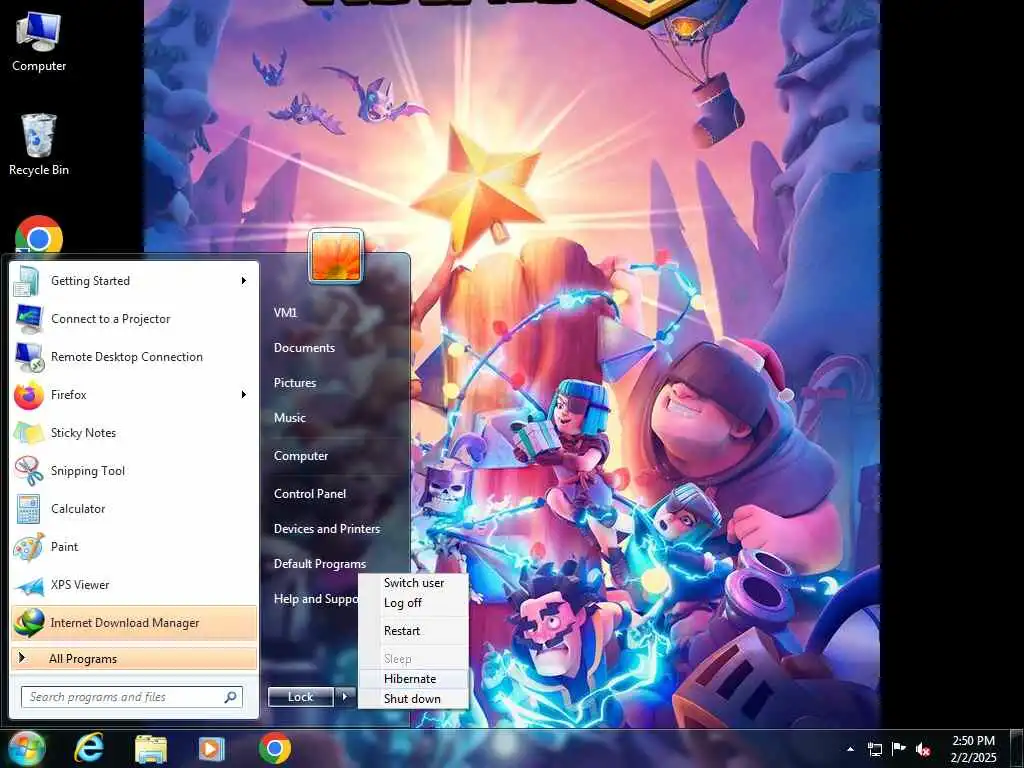Click the Calculator icon
The image size is (1024, 768).
click(x=28, y=509)
